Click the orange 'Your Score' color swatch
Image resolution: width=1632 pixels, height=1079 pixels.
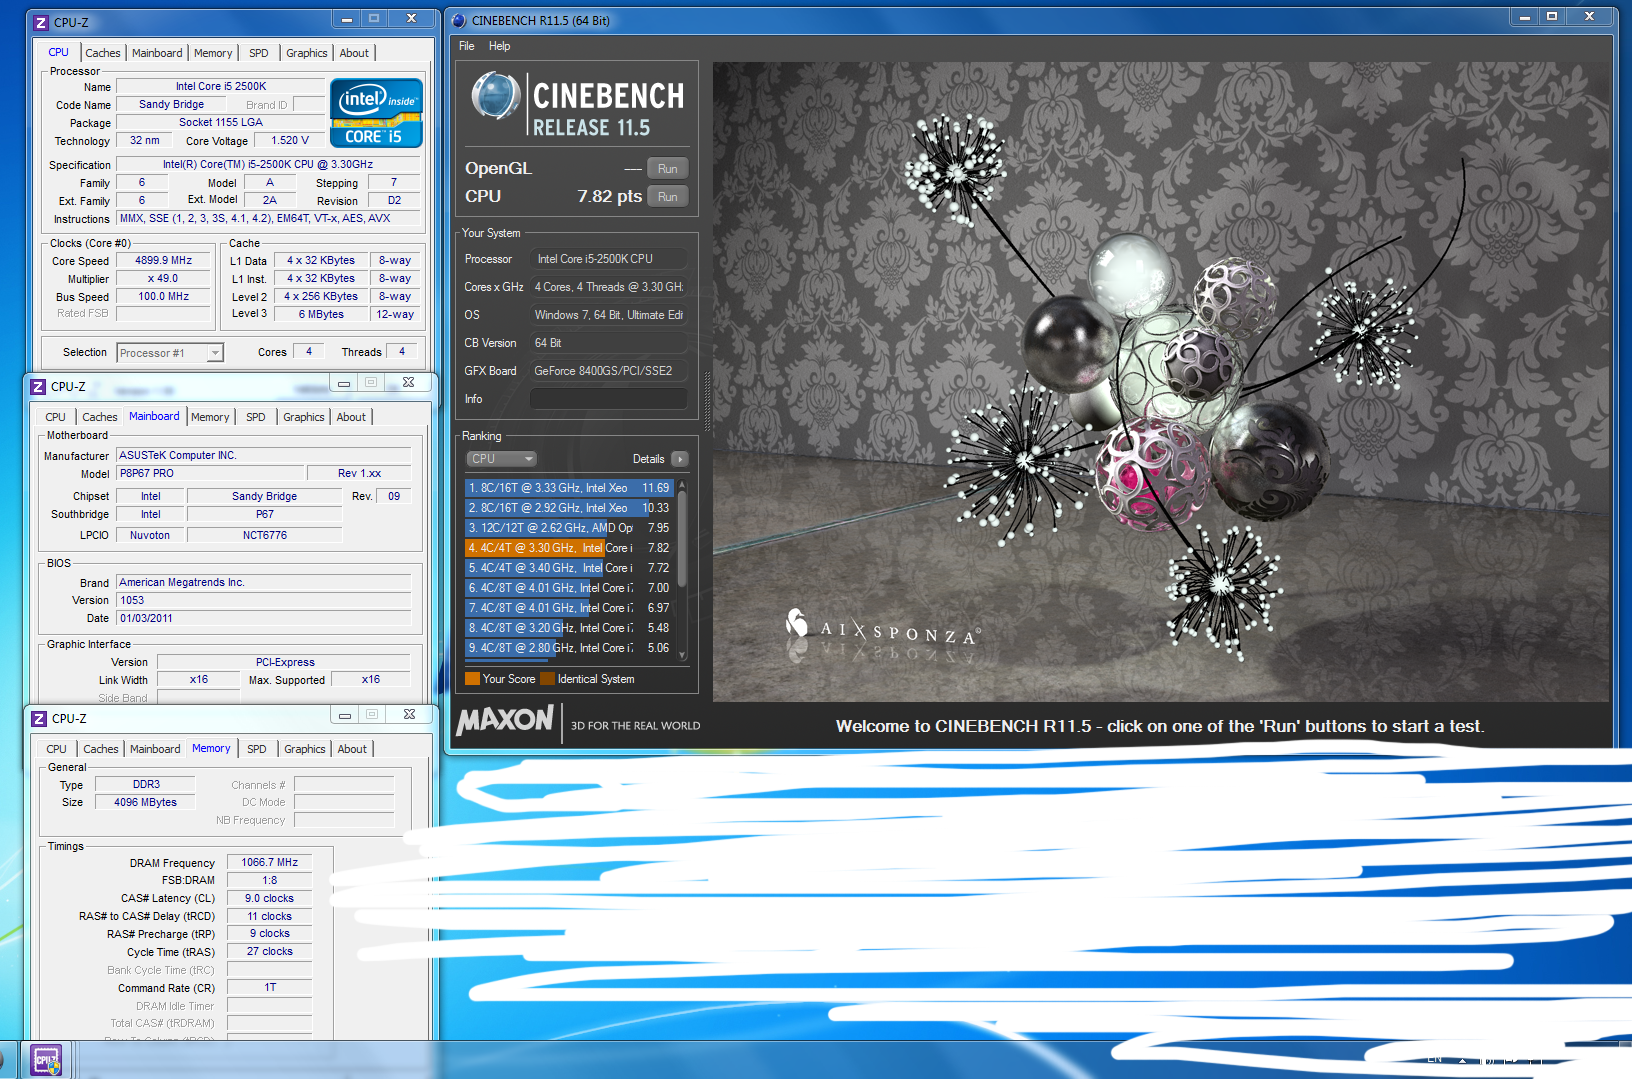(x=472, y=679)
